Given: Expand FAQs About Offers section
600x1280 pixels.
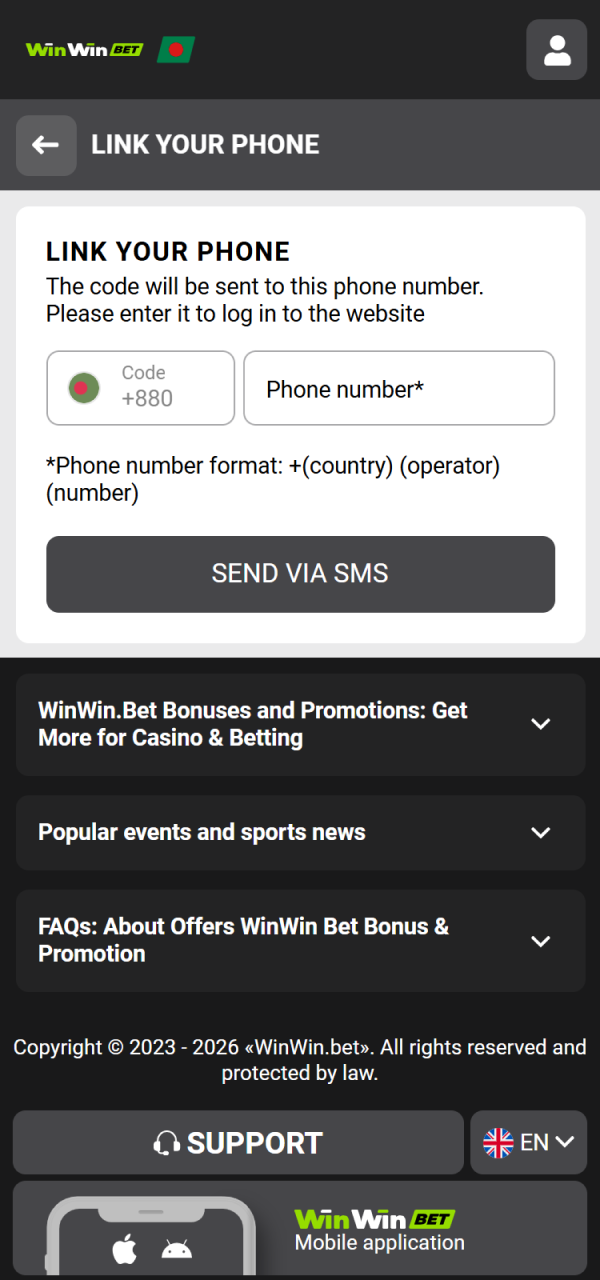Looking at the screenshot, I should tap(300, 940).
